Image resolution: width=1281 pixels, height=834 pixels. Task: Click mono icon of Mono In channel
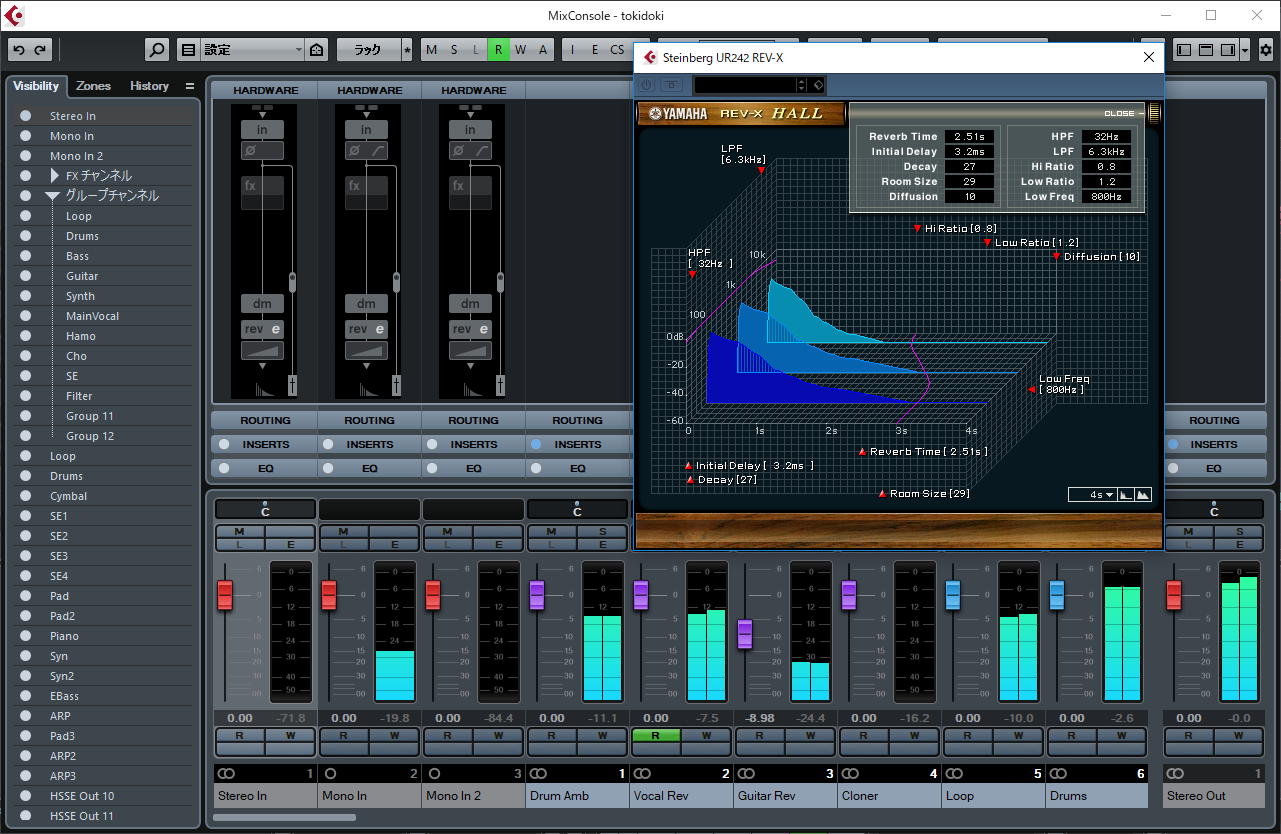330,773
